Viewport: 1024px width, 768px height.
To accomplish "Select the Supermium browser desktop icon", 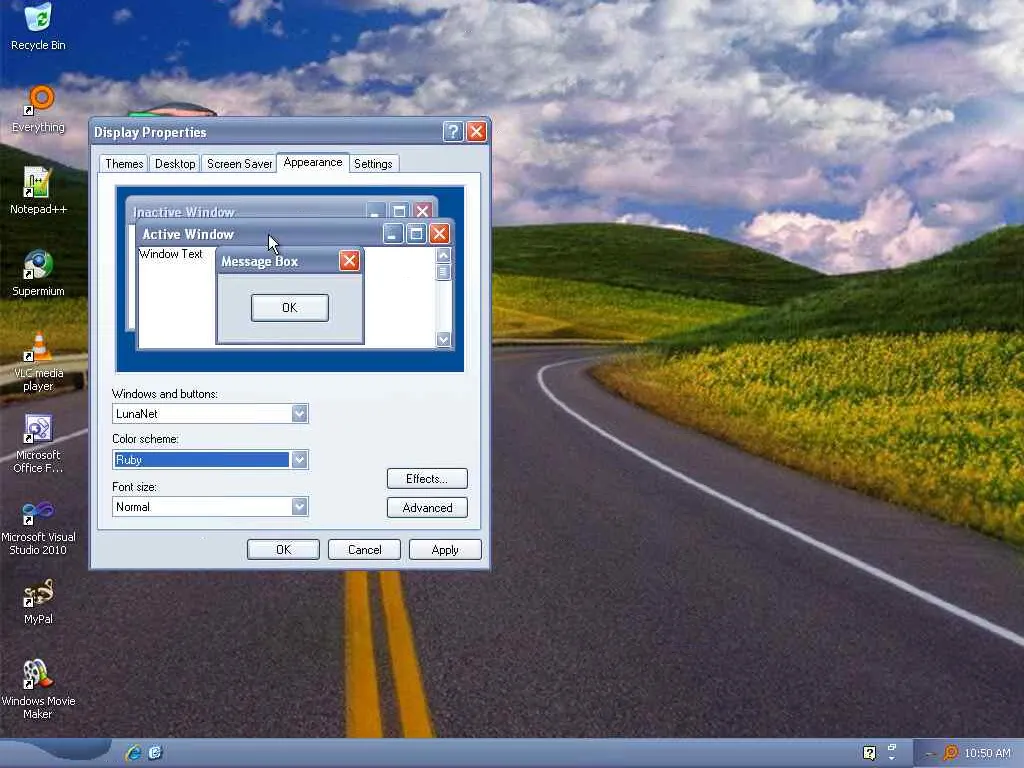I will pyautogui.click(x=38, y=273).
